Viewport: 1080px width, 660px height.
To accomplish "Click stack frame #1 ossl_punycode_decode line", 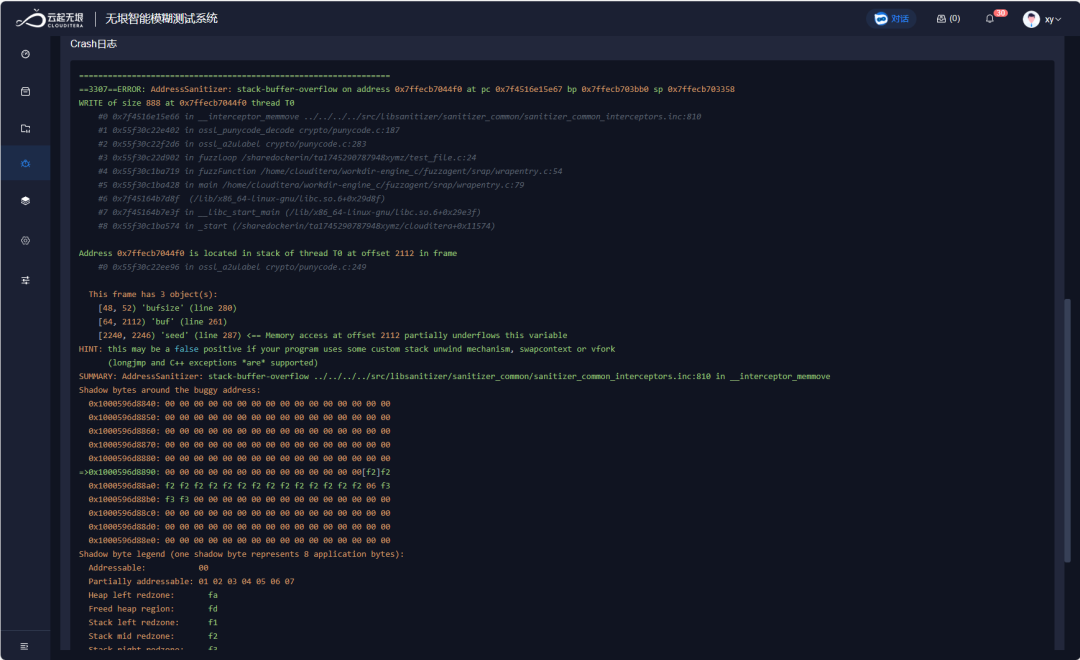I will [x=249, y=130].
